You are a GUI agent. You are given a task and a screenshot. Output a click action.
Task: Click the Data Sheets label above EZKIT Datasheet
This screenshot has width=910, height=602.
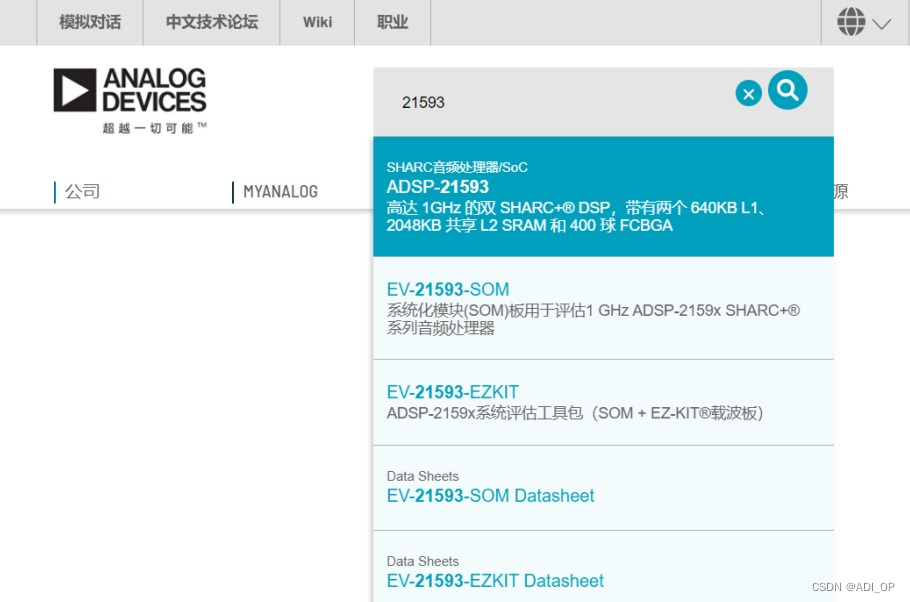(422, 561)
